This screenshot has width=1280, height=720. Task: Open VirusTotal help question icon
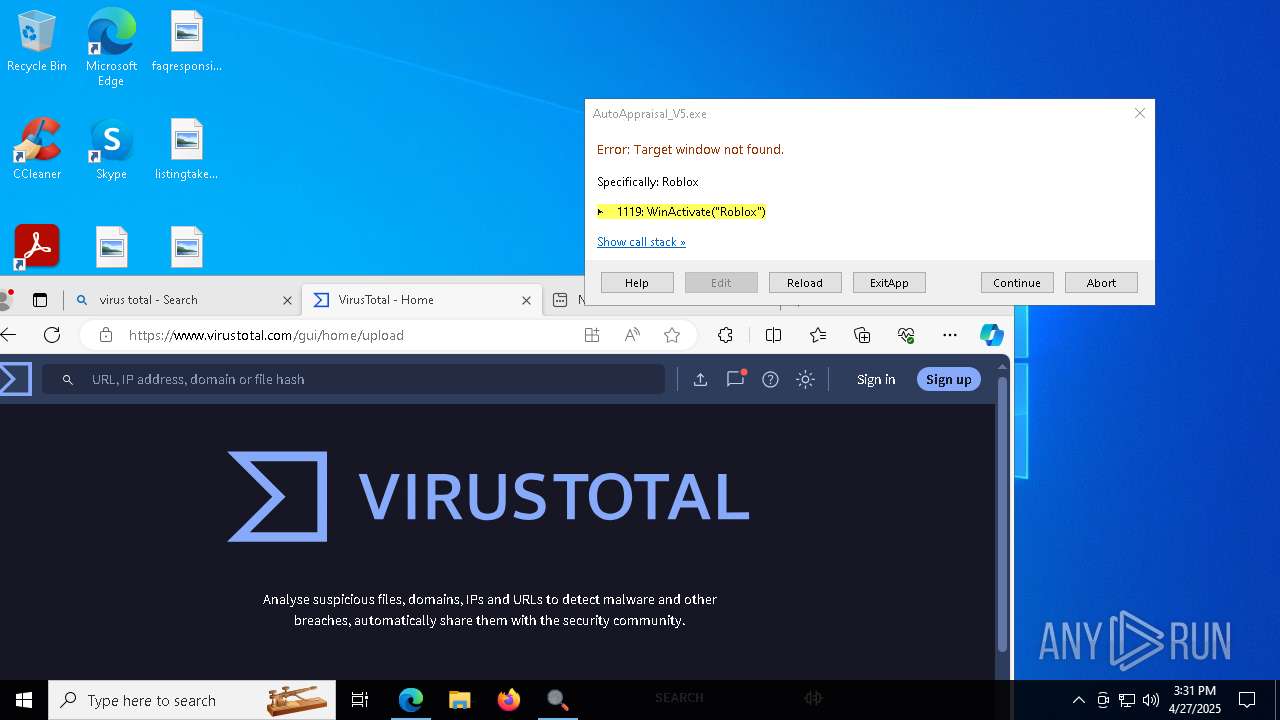tap(770, 379)
